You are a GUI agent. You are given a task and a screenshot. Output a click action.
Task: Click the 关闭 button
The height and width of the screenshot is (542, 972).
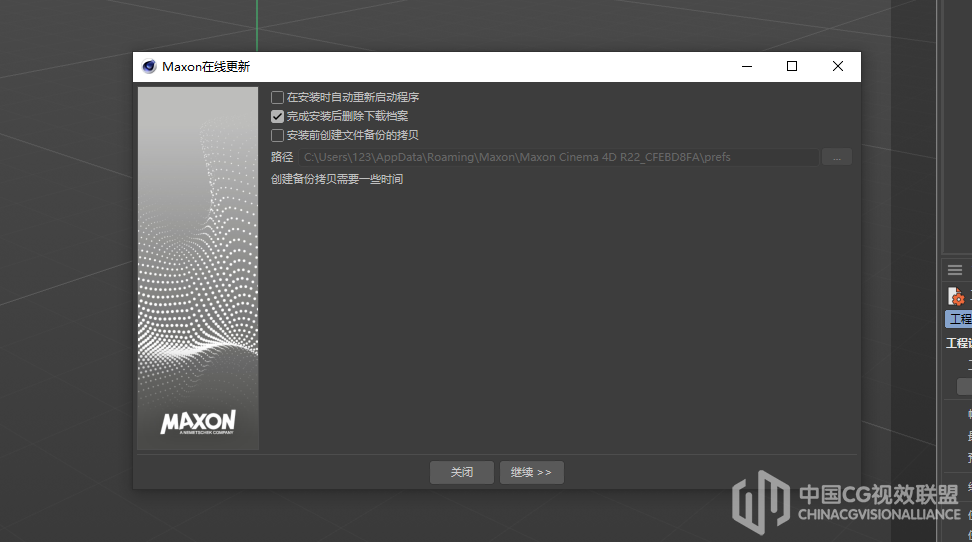(x=462, y=473)
